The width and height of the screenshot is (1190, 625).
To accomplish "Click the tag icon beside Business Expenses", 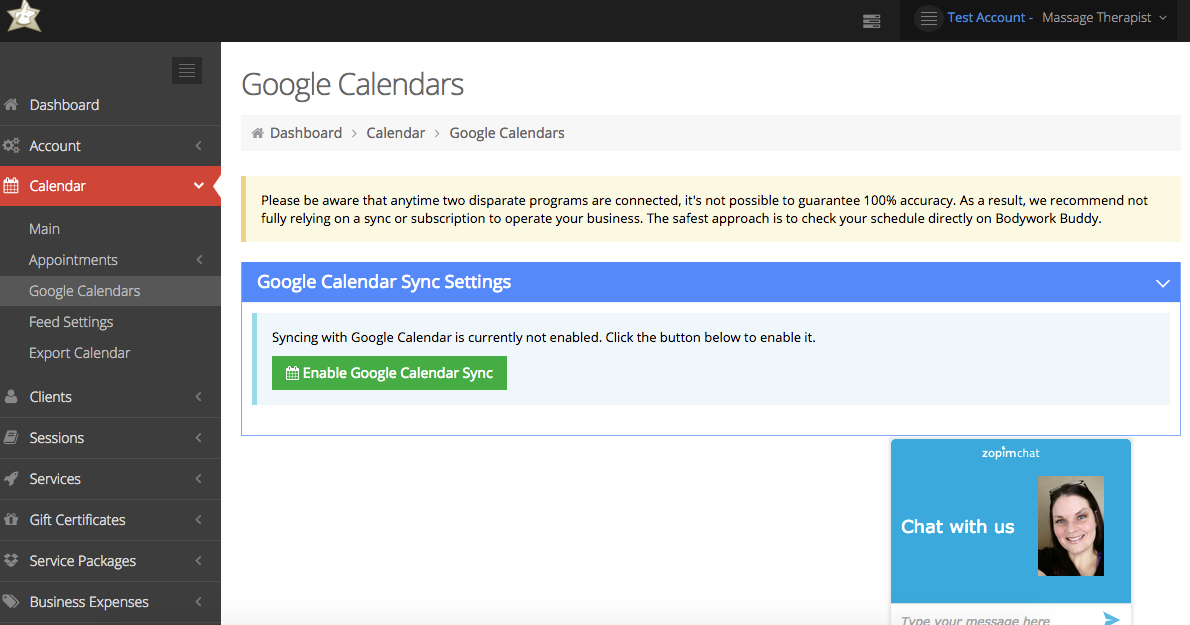I will [x=13, y=602].
